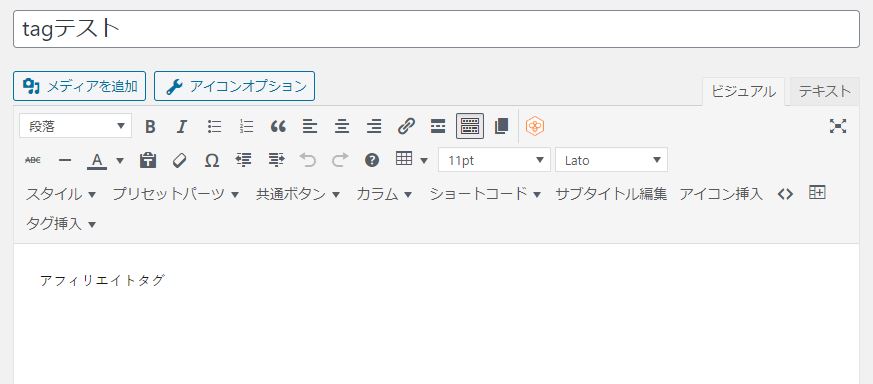Insert a horizontal line
Screen dimensions: 873x384
(x=65, y=160)
